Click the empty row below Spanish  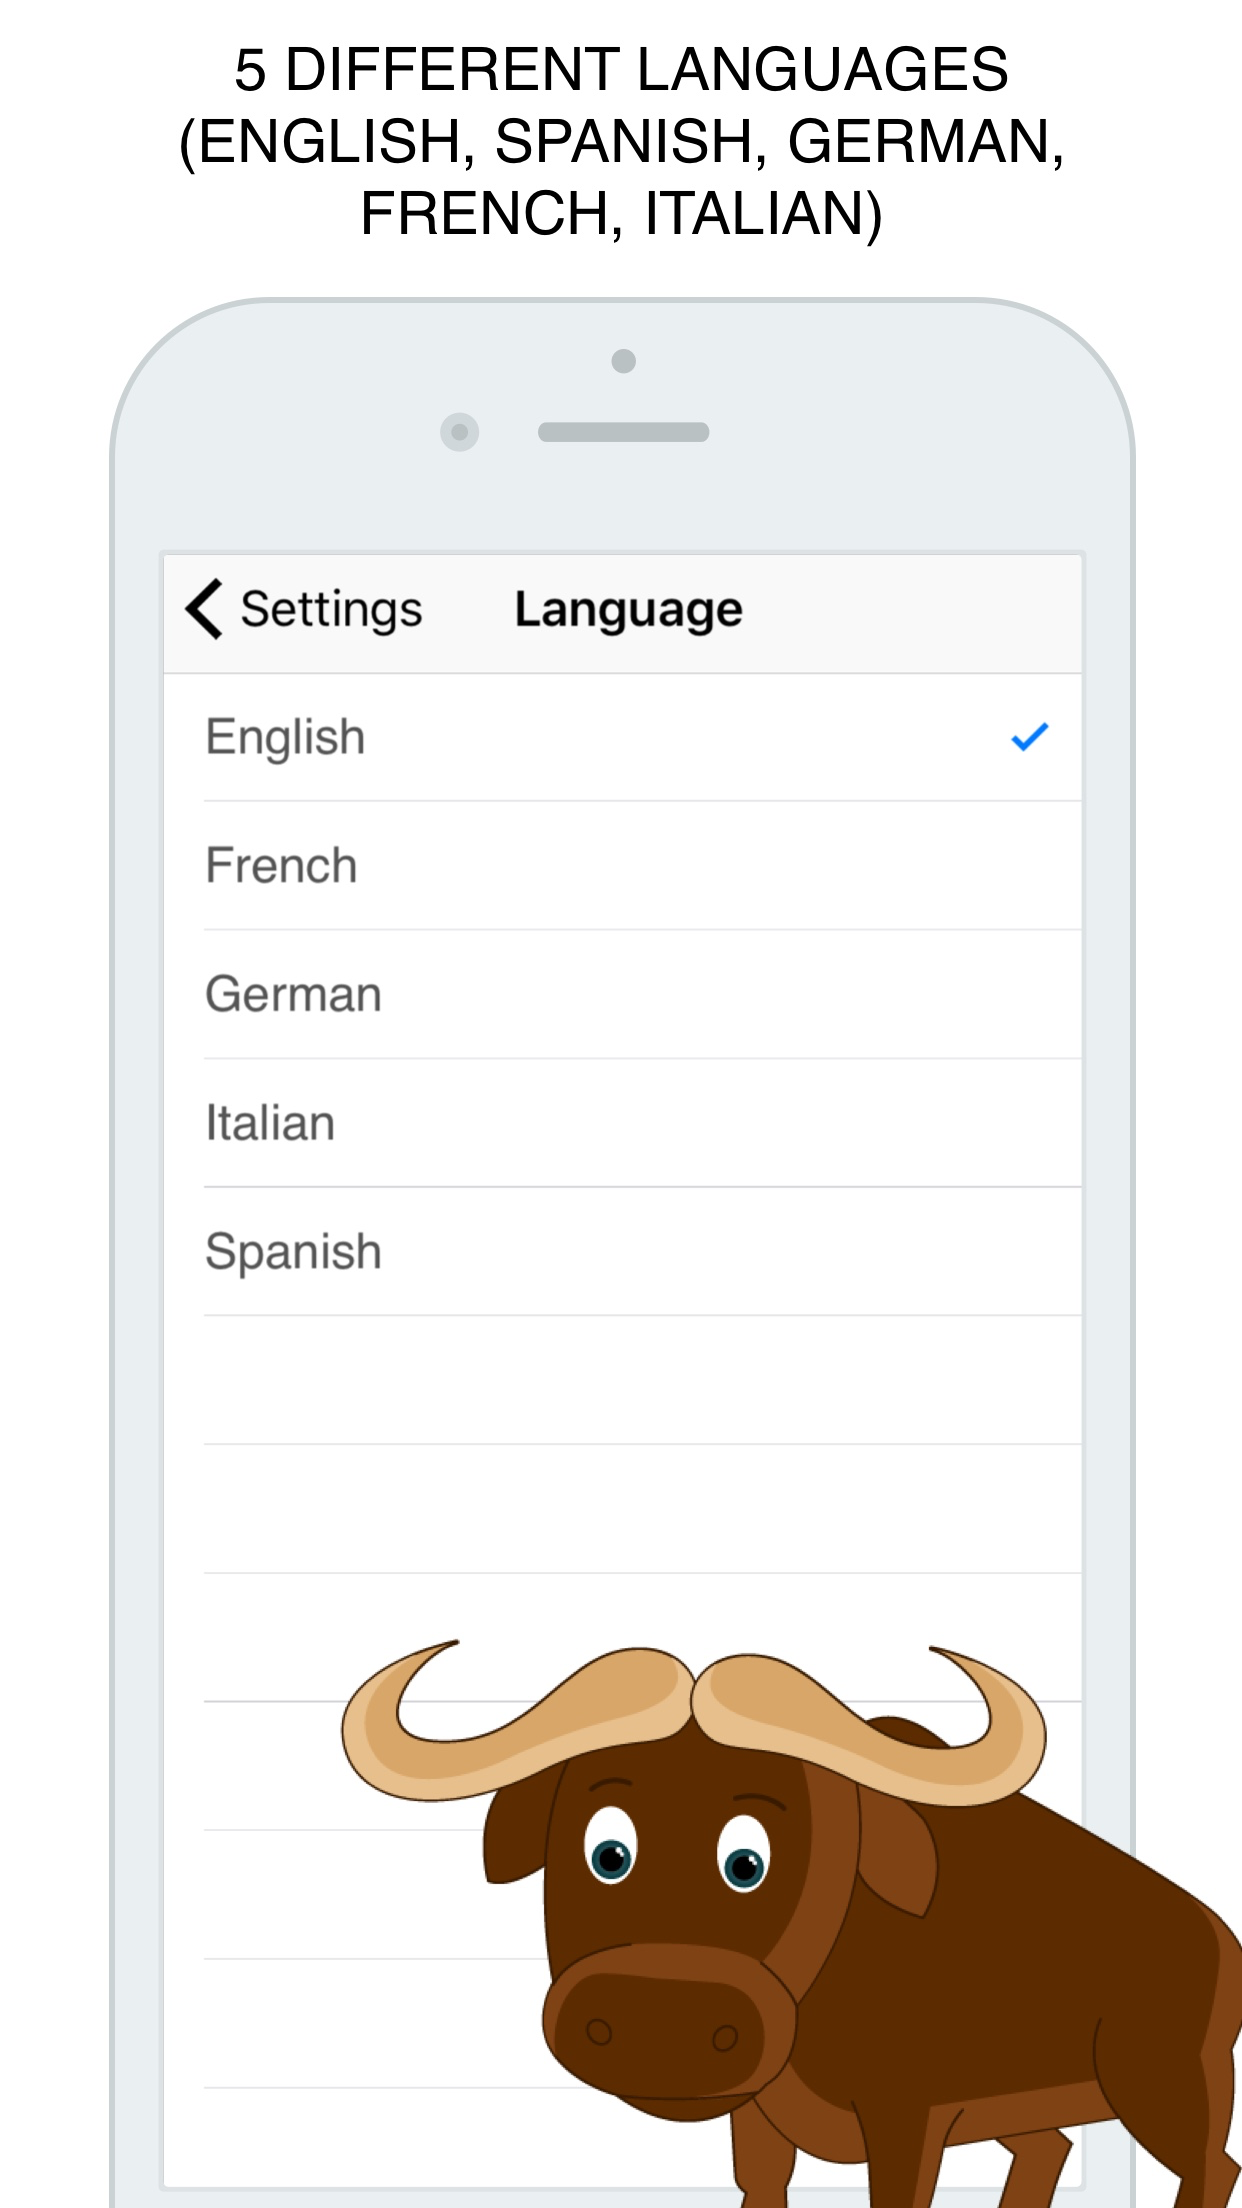tap(622, 1380)
